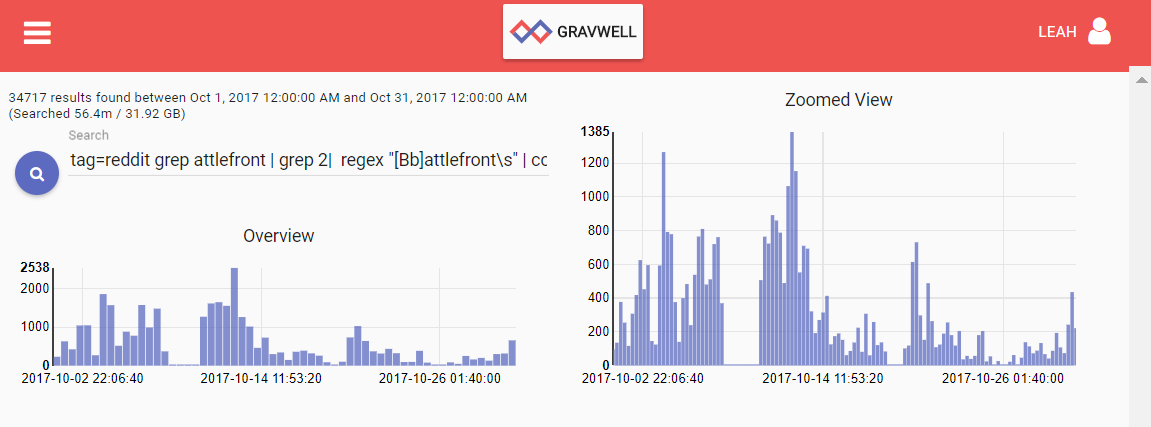Focus the Search query input field

[x=308, y=160]
